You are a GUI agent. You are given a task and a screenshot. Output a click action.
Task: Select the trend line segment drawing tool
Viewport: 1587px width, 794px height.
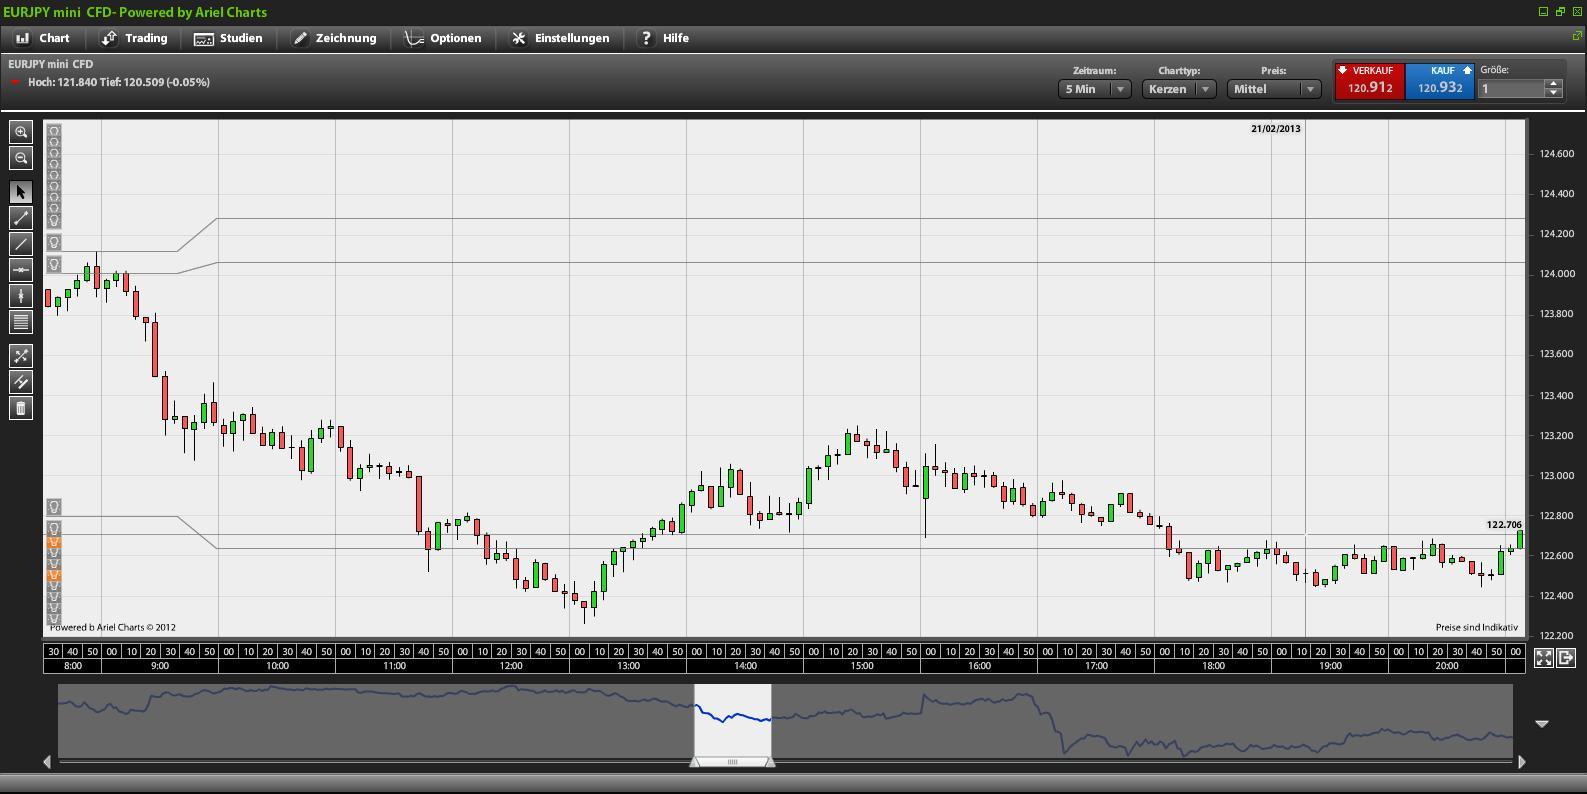pyautogui.click(x=21, y=218)
